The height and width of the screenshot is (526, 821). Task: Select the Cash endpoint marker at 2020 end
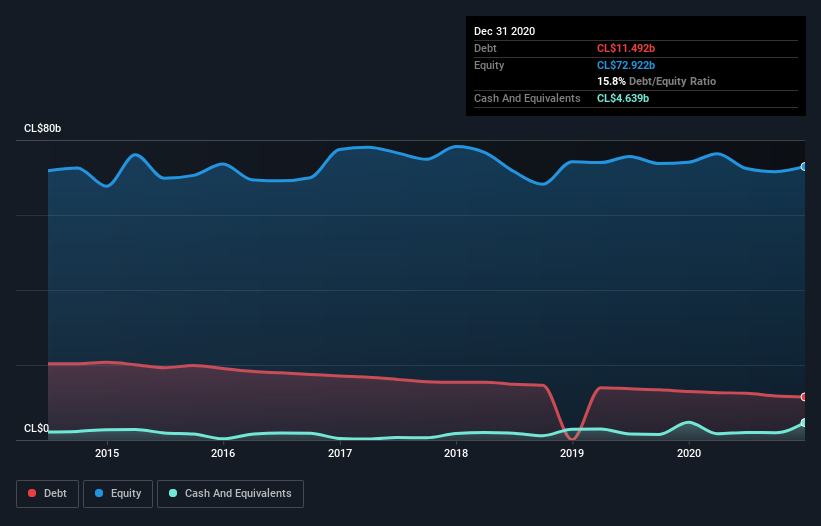tap(804, 422)
